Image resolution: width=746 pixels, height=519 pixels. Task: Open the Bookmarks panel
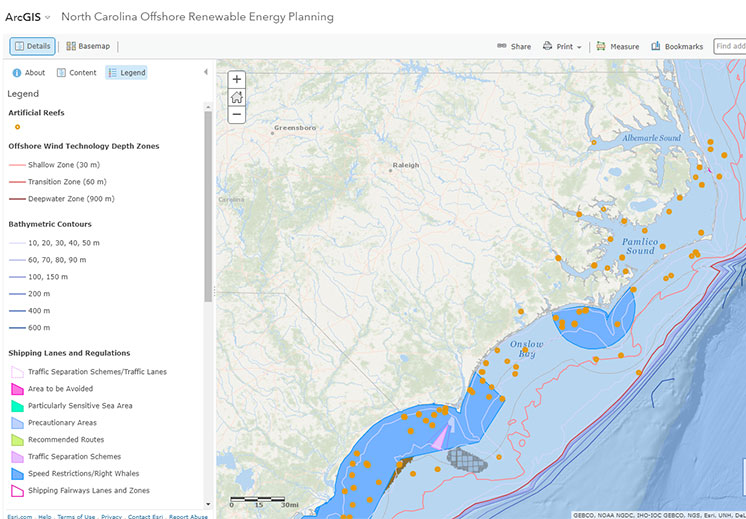click(677, 46)
